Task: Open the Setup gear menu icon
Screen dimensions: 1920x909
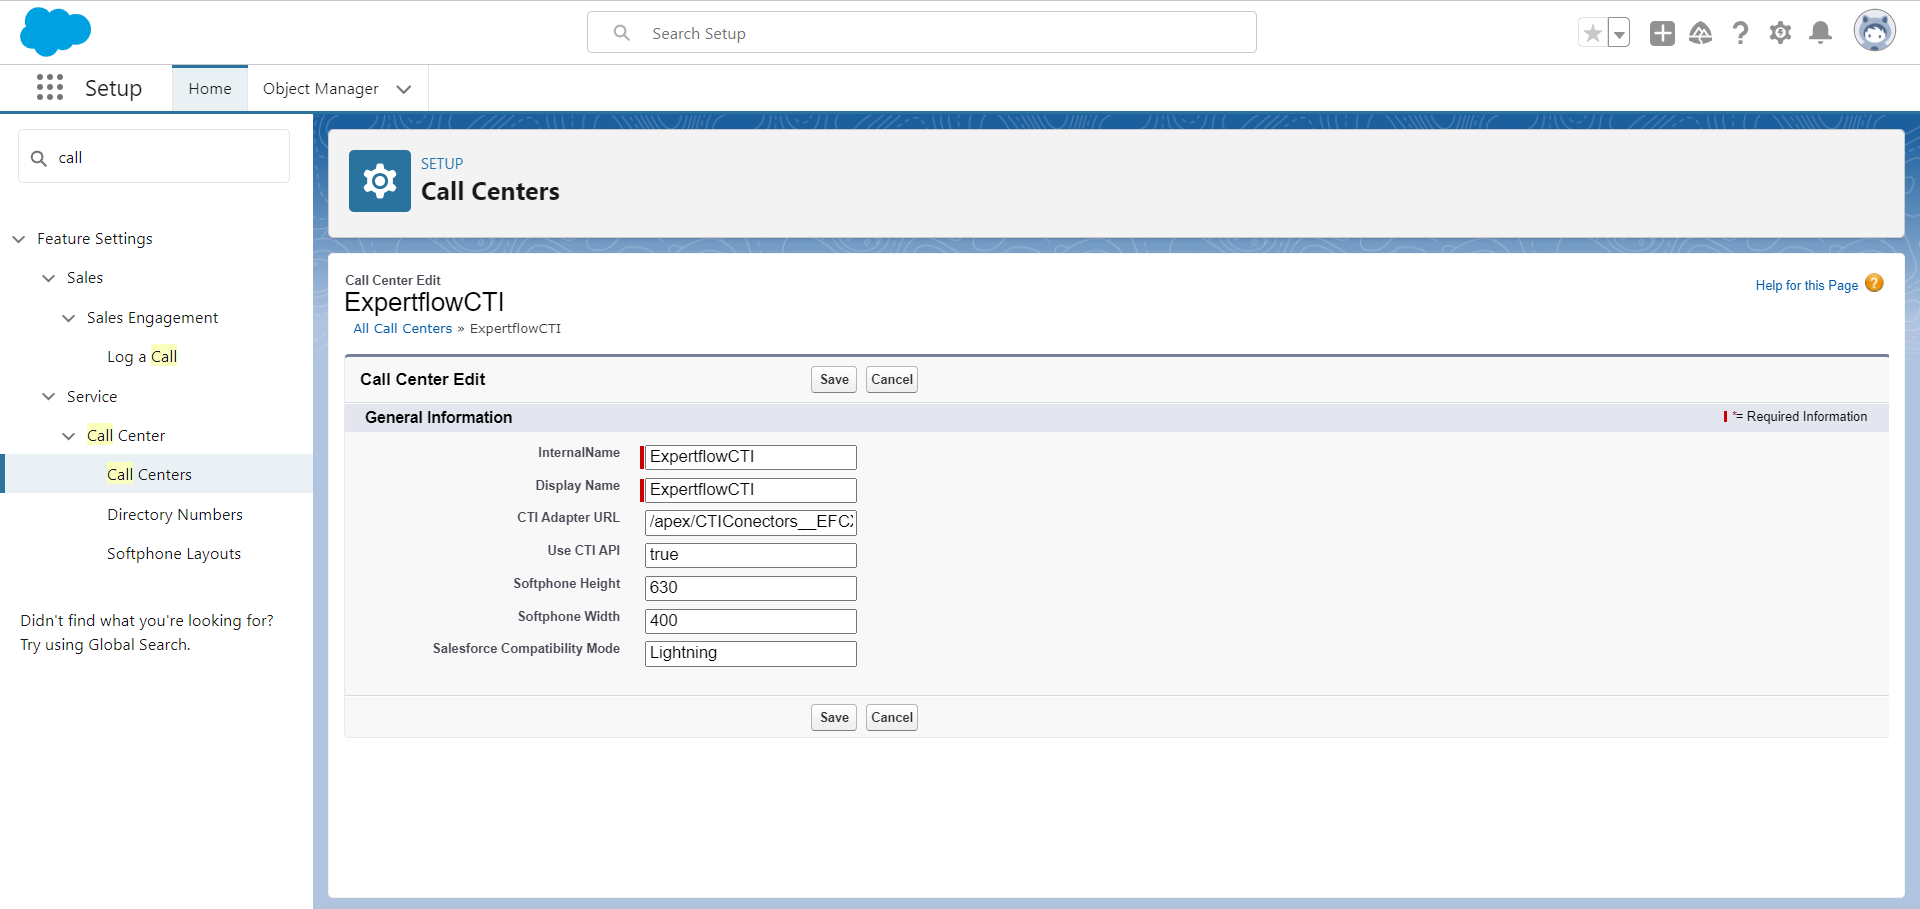Action: [1780, 33]
